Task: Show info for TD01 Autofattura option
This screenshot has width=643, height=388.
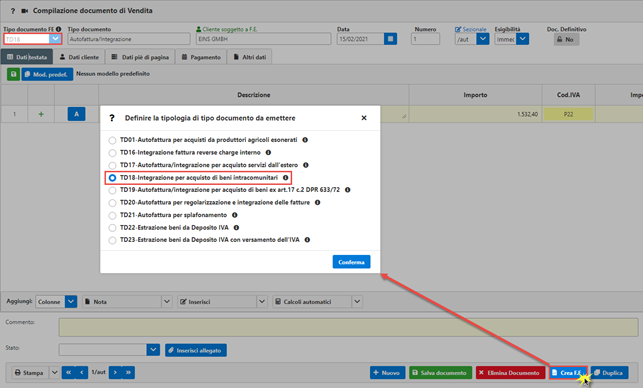Action: point(305,140)
